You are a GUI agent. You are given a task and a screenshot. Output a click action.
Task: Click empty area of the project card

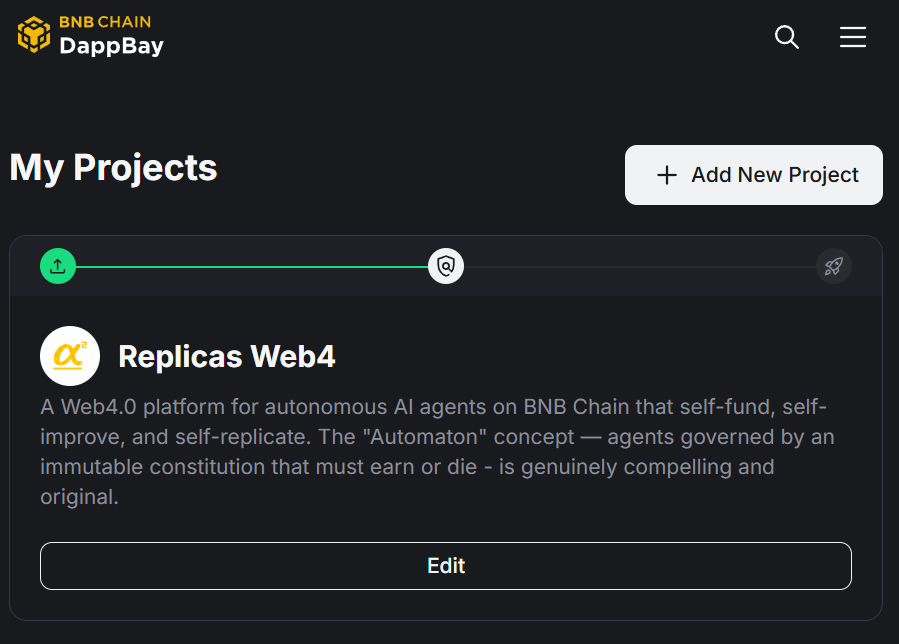[600, 356]
